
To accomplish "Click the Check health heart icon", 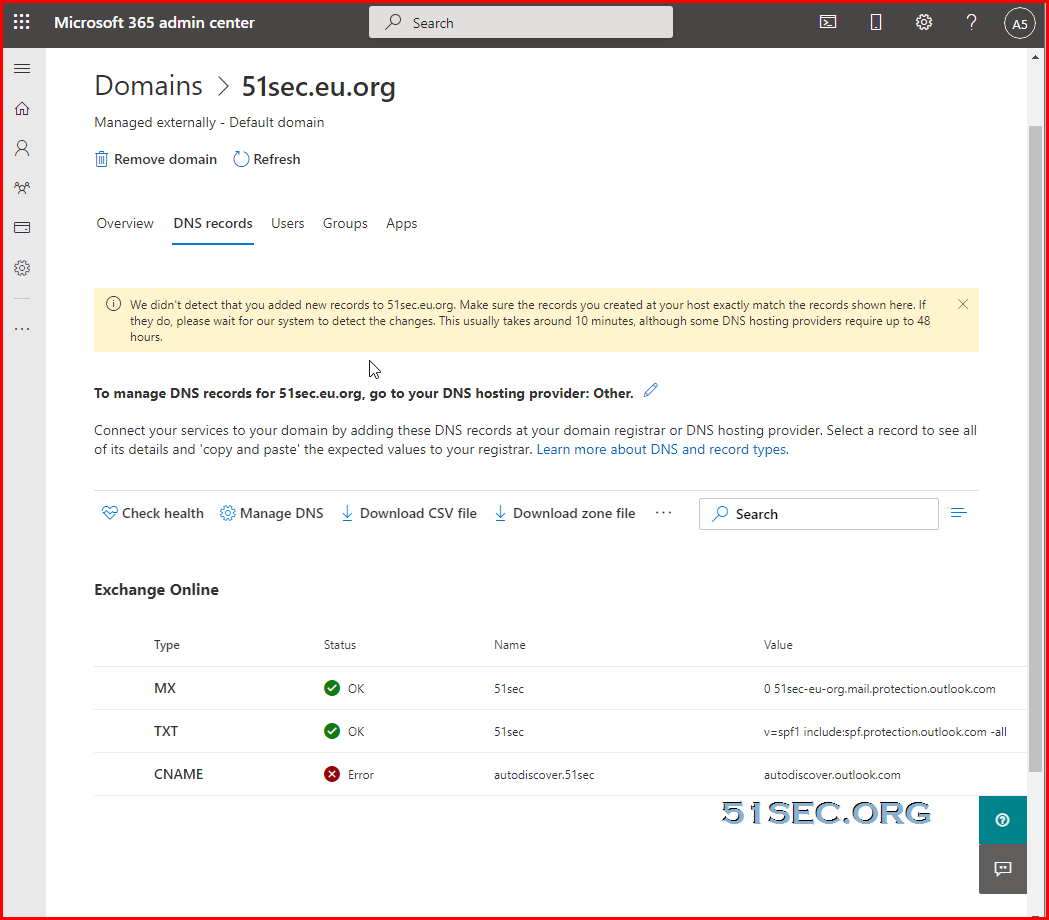I will tap(110, 513).
